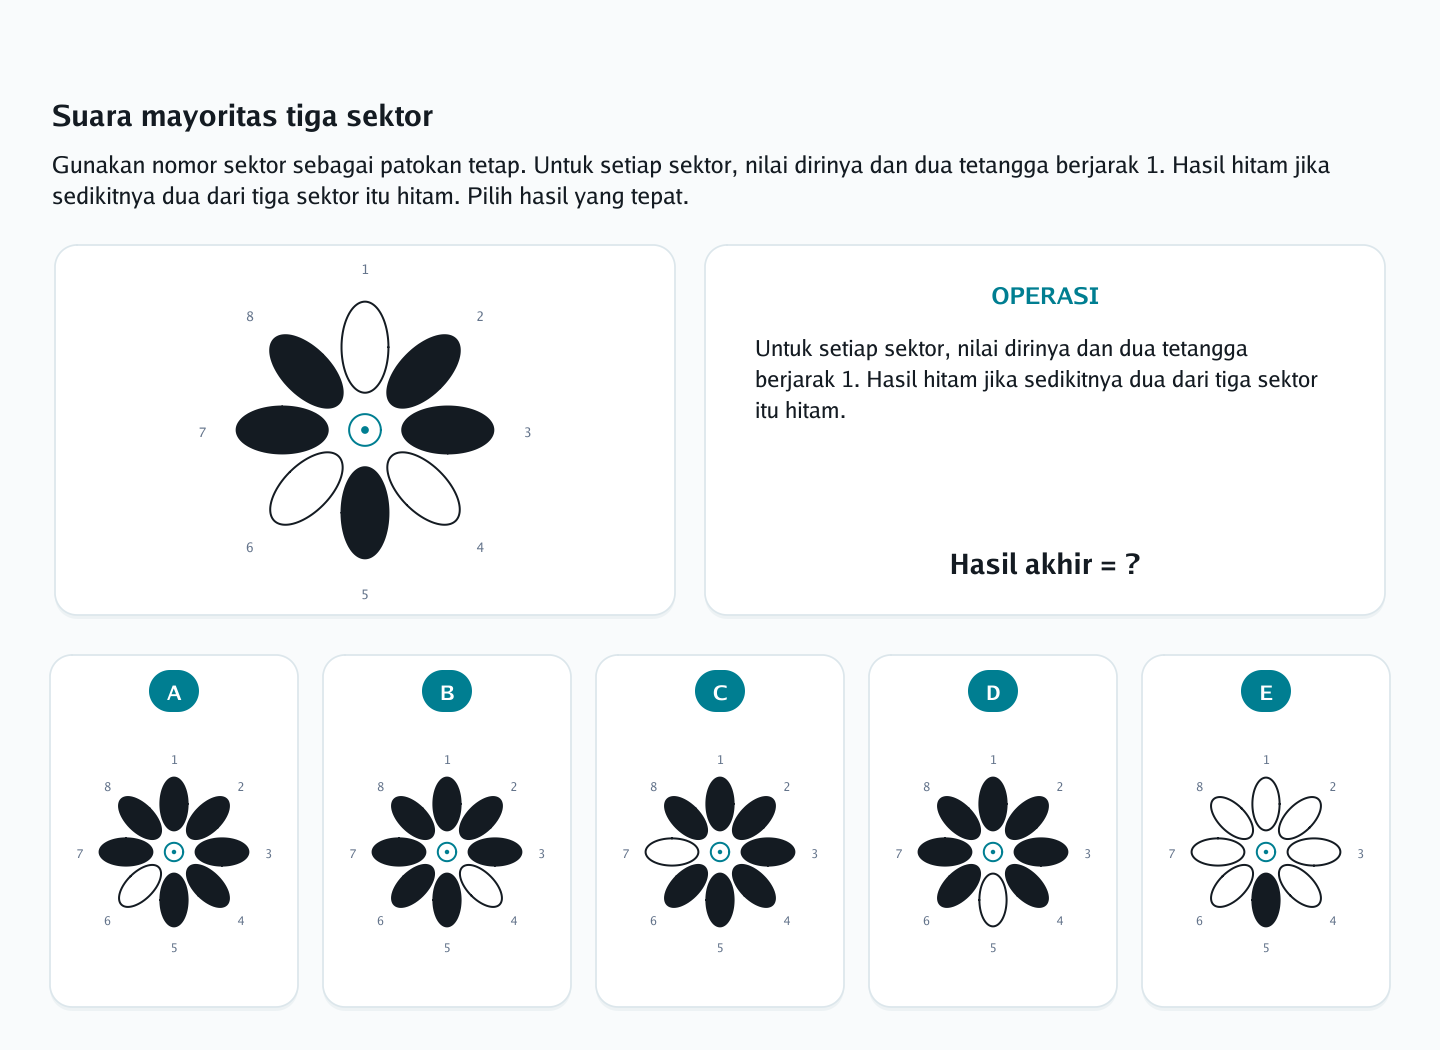
Task: Click the teal center dot of main flower
Action: (x=365, y=430)
